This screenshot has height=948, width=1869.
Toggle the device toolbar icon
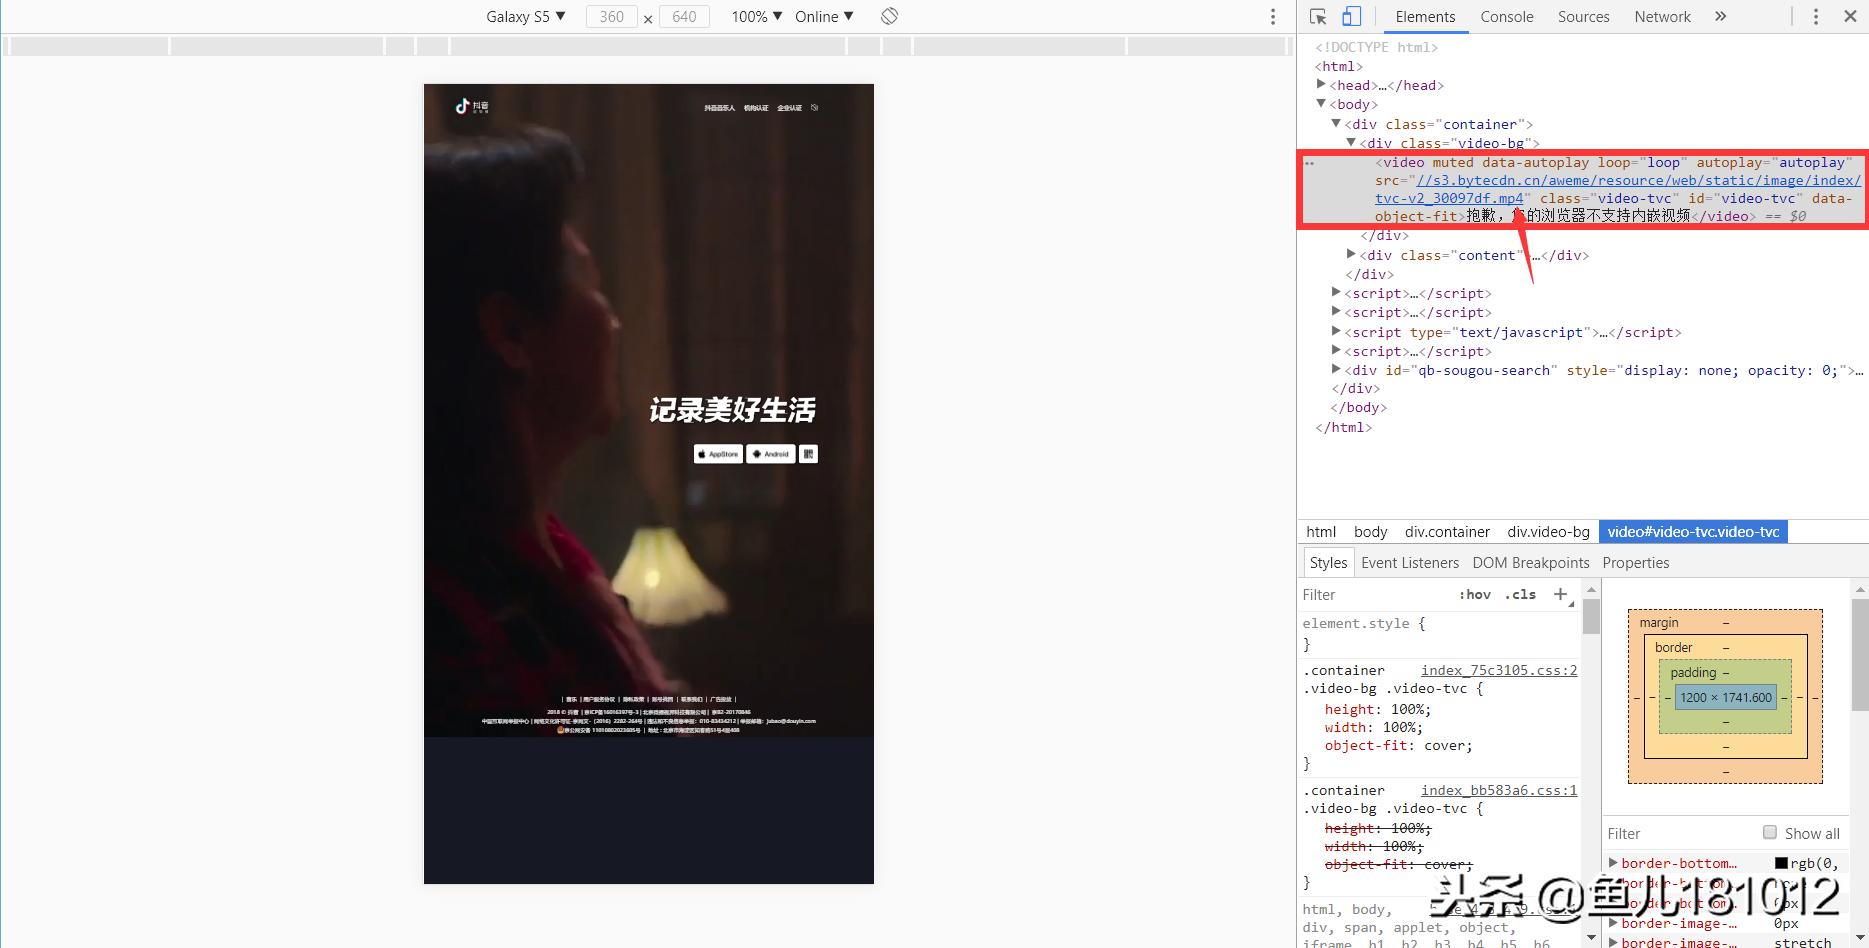point(1351,16)
